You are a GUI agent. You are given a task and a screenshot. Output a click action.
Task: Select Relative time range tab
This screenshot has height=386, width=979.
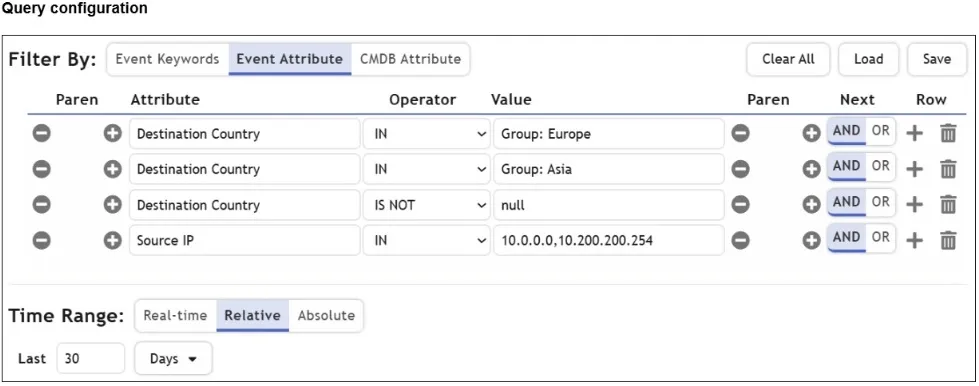click(x=252, y=315)
